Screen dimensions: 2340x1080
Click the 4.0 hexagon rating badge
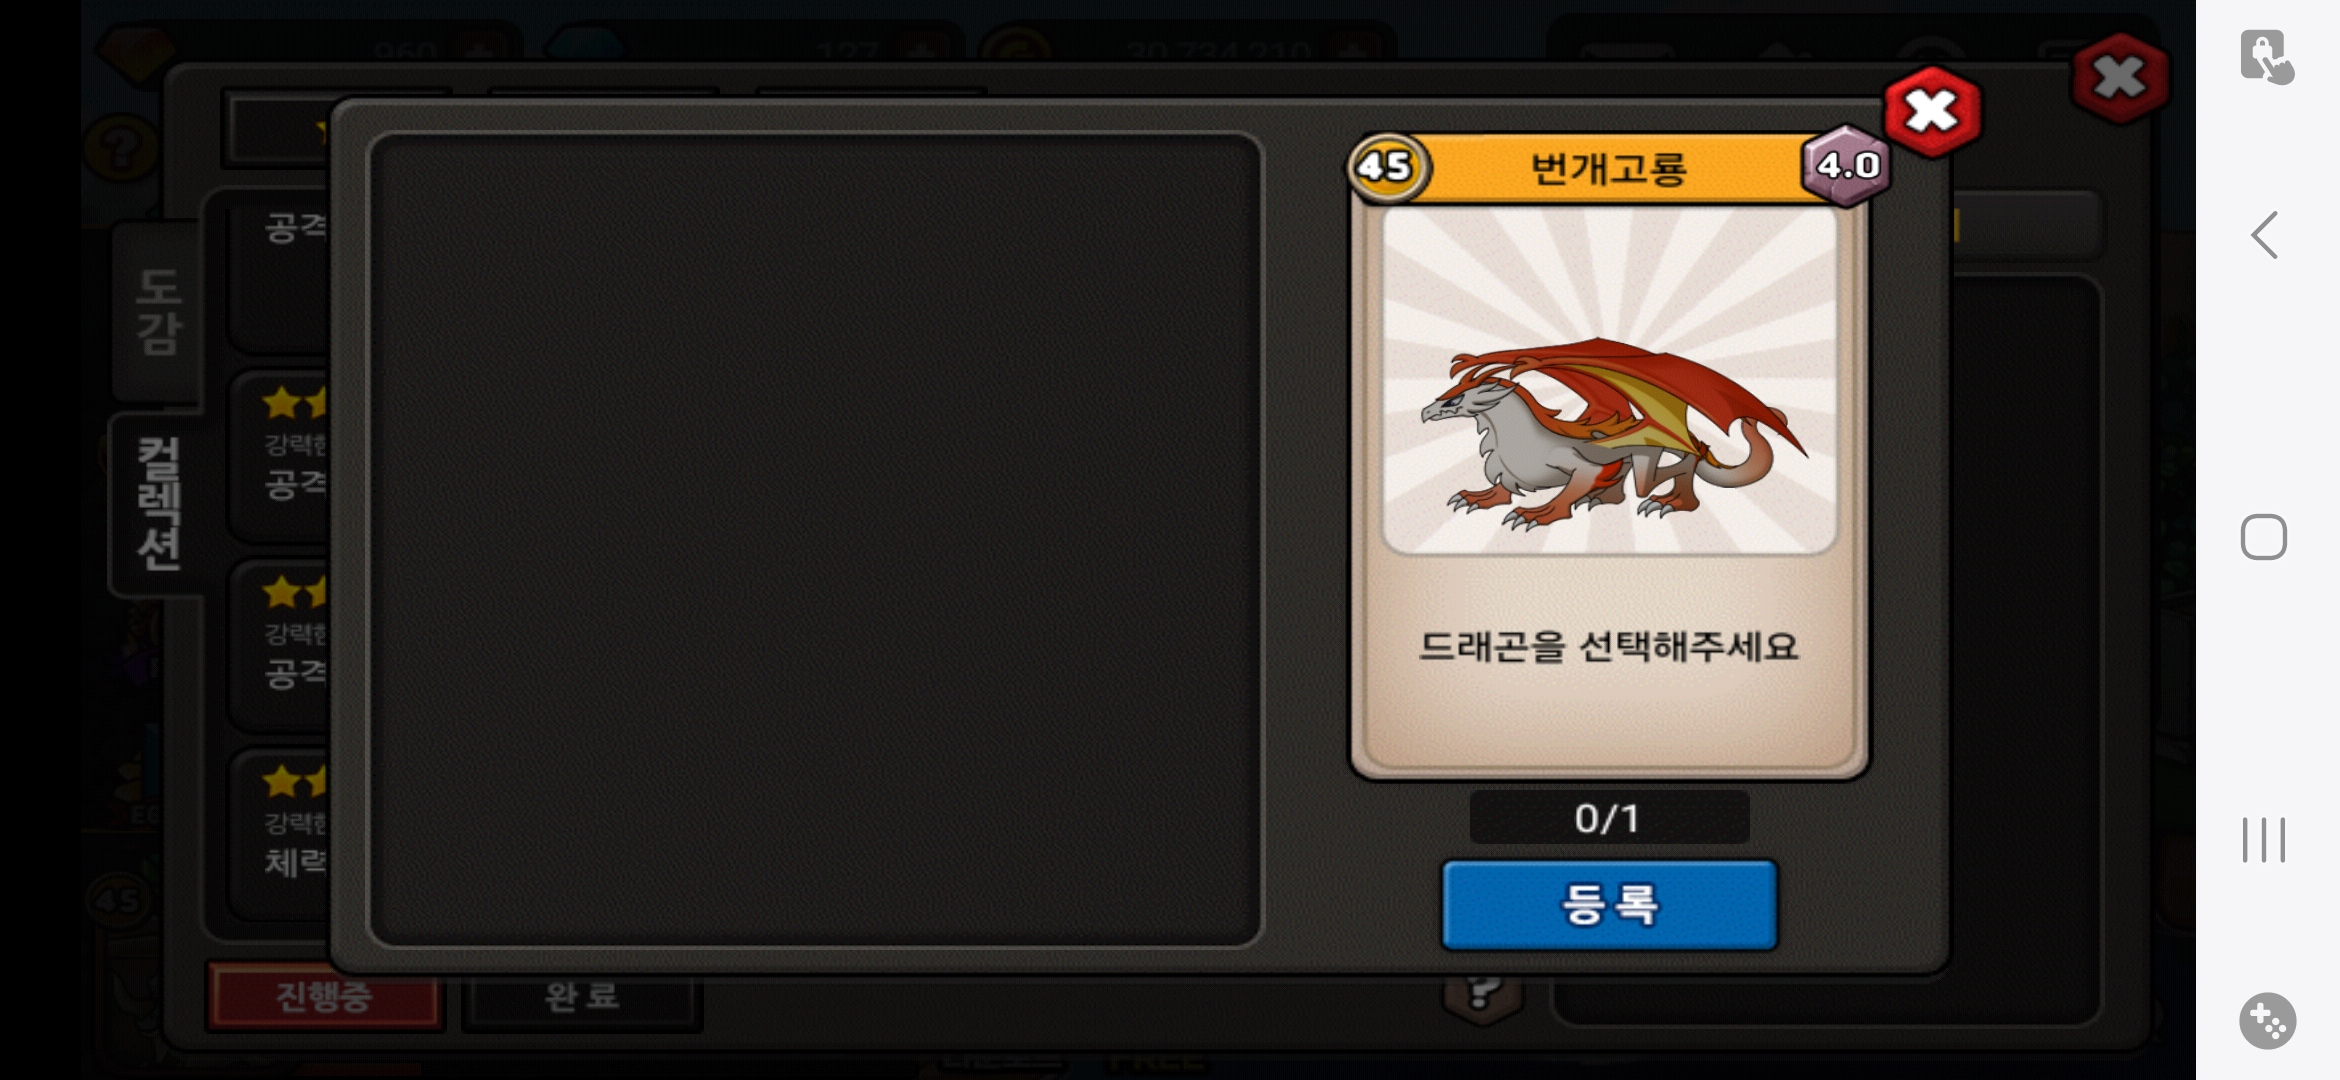(x=1847, y=165)
